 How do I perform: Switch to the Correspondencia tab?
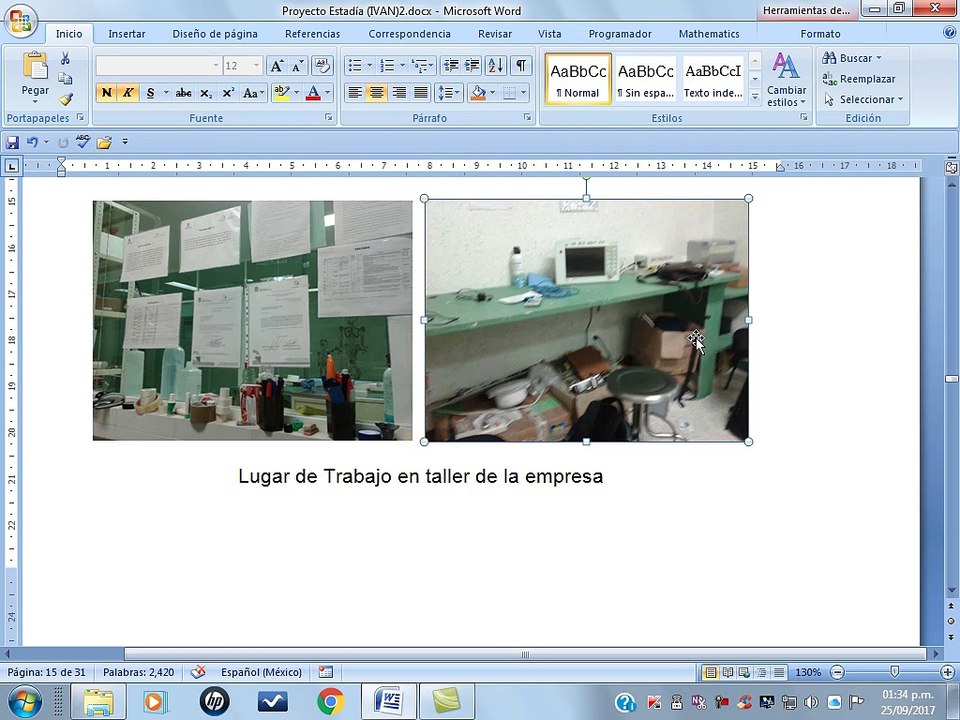click(410, 34)
